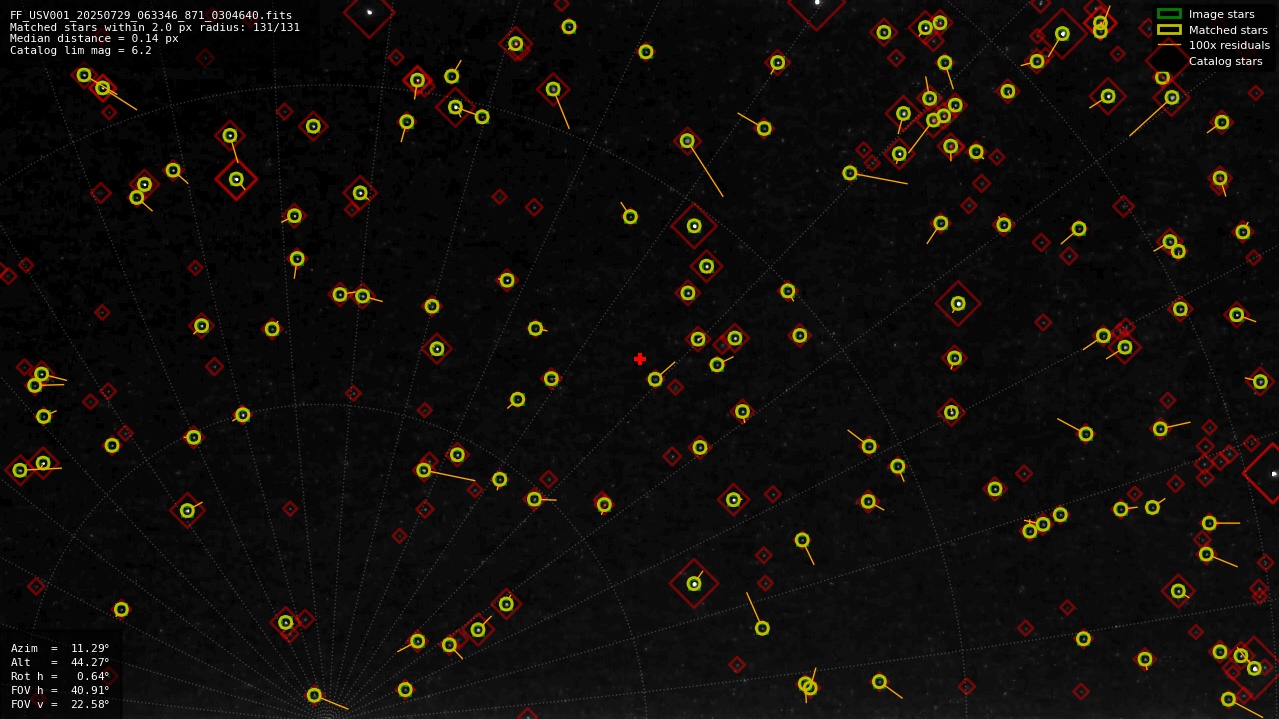1279x719 pixels.
Task: Click the FF_USV001 FITS filename text
Action: tap(151, 15)
